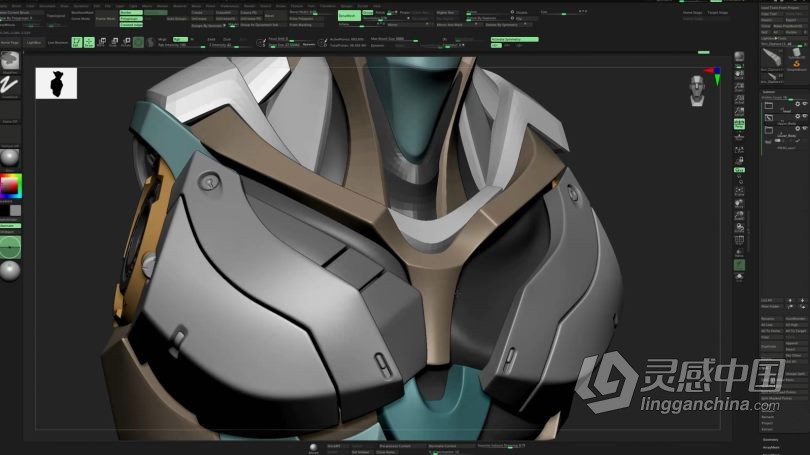Viewport: 810px width, 455px height.
Task: Select the SimpleBrush tool thumbnail
Action: pos(797,64)
